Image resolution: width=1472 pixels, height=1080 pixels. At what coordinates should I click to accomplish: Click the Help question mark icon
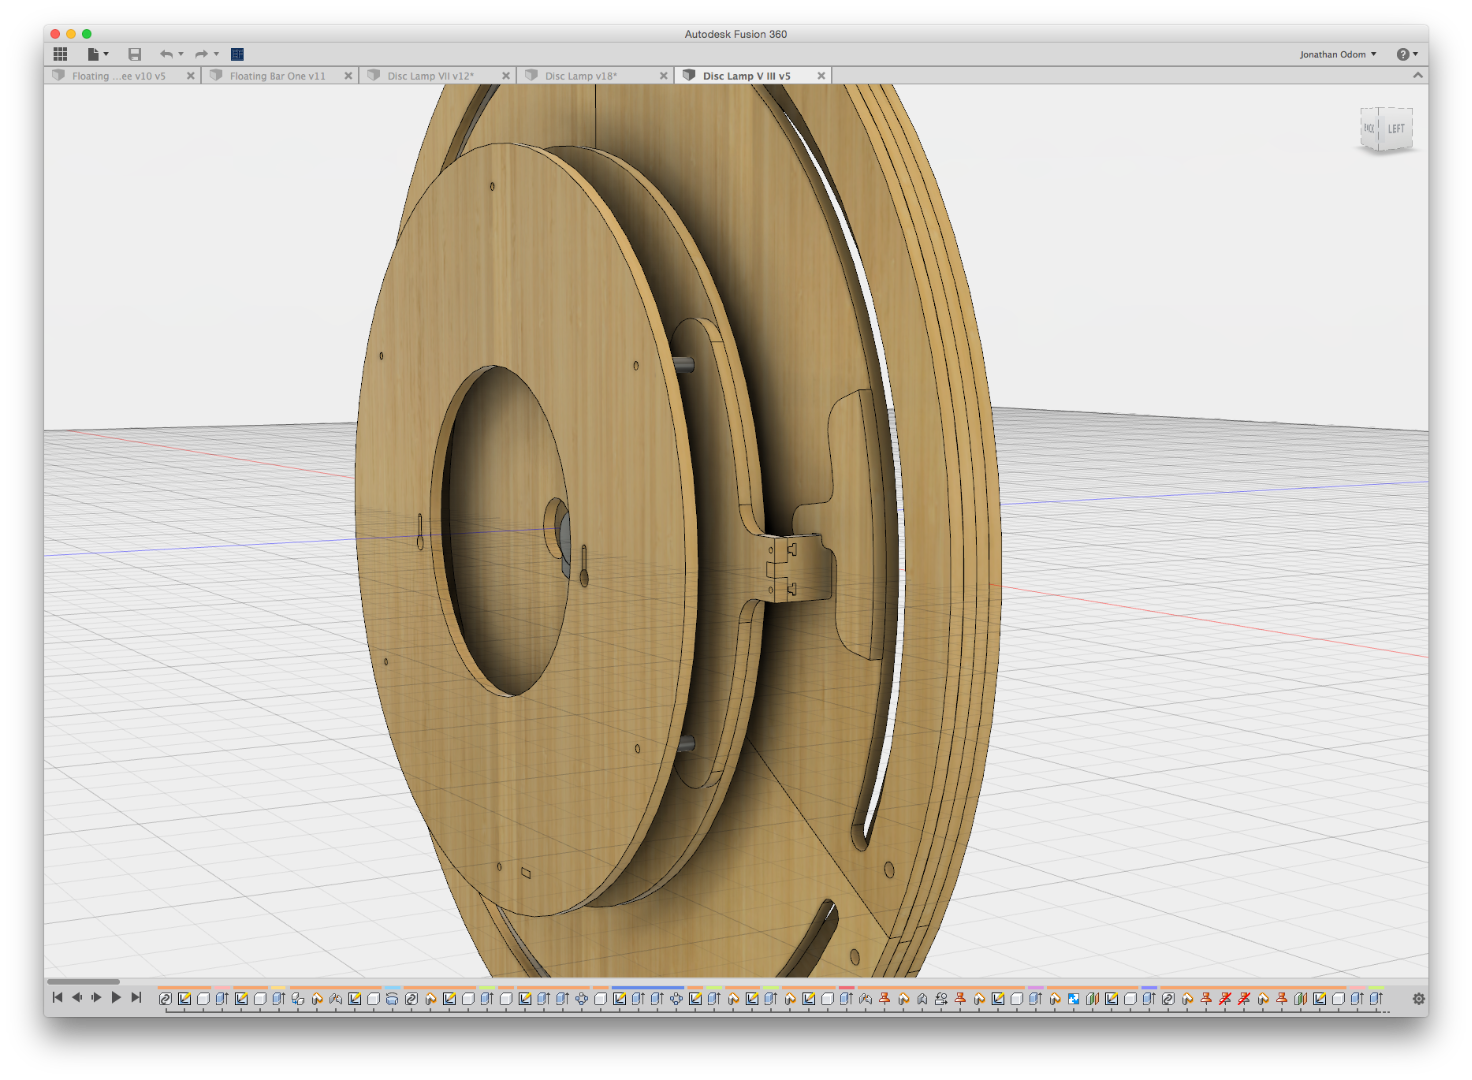click(1403, 54)
